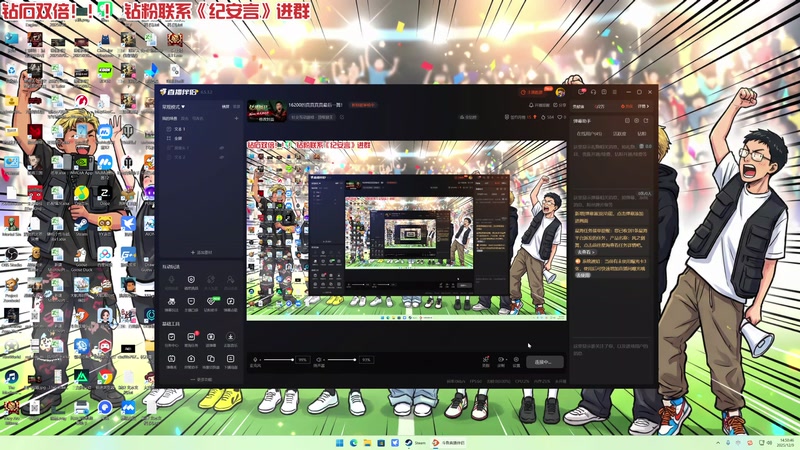Select the first scene tab (我的场景)
The image size is (800, 450).
point(170,118)
